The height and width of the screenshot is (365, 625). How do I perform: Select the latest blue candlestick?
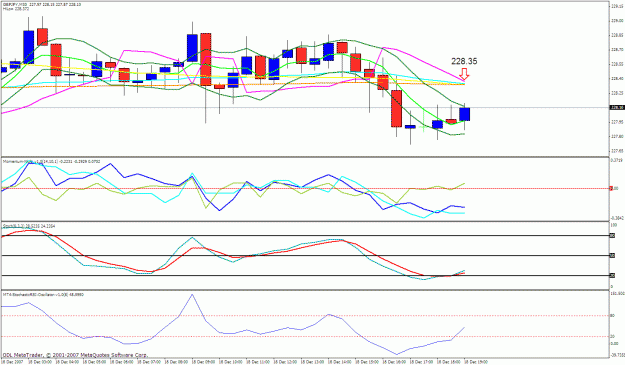click(x=464, y=114)
